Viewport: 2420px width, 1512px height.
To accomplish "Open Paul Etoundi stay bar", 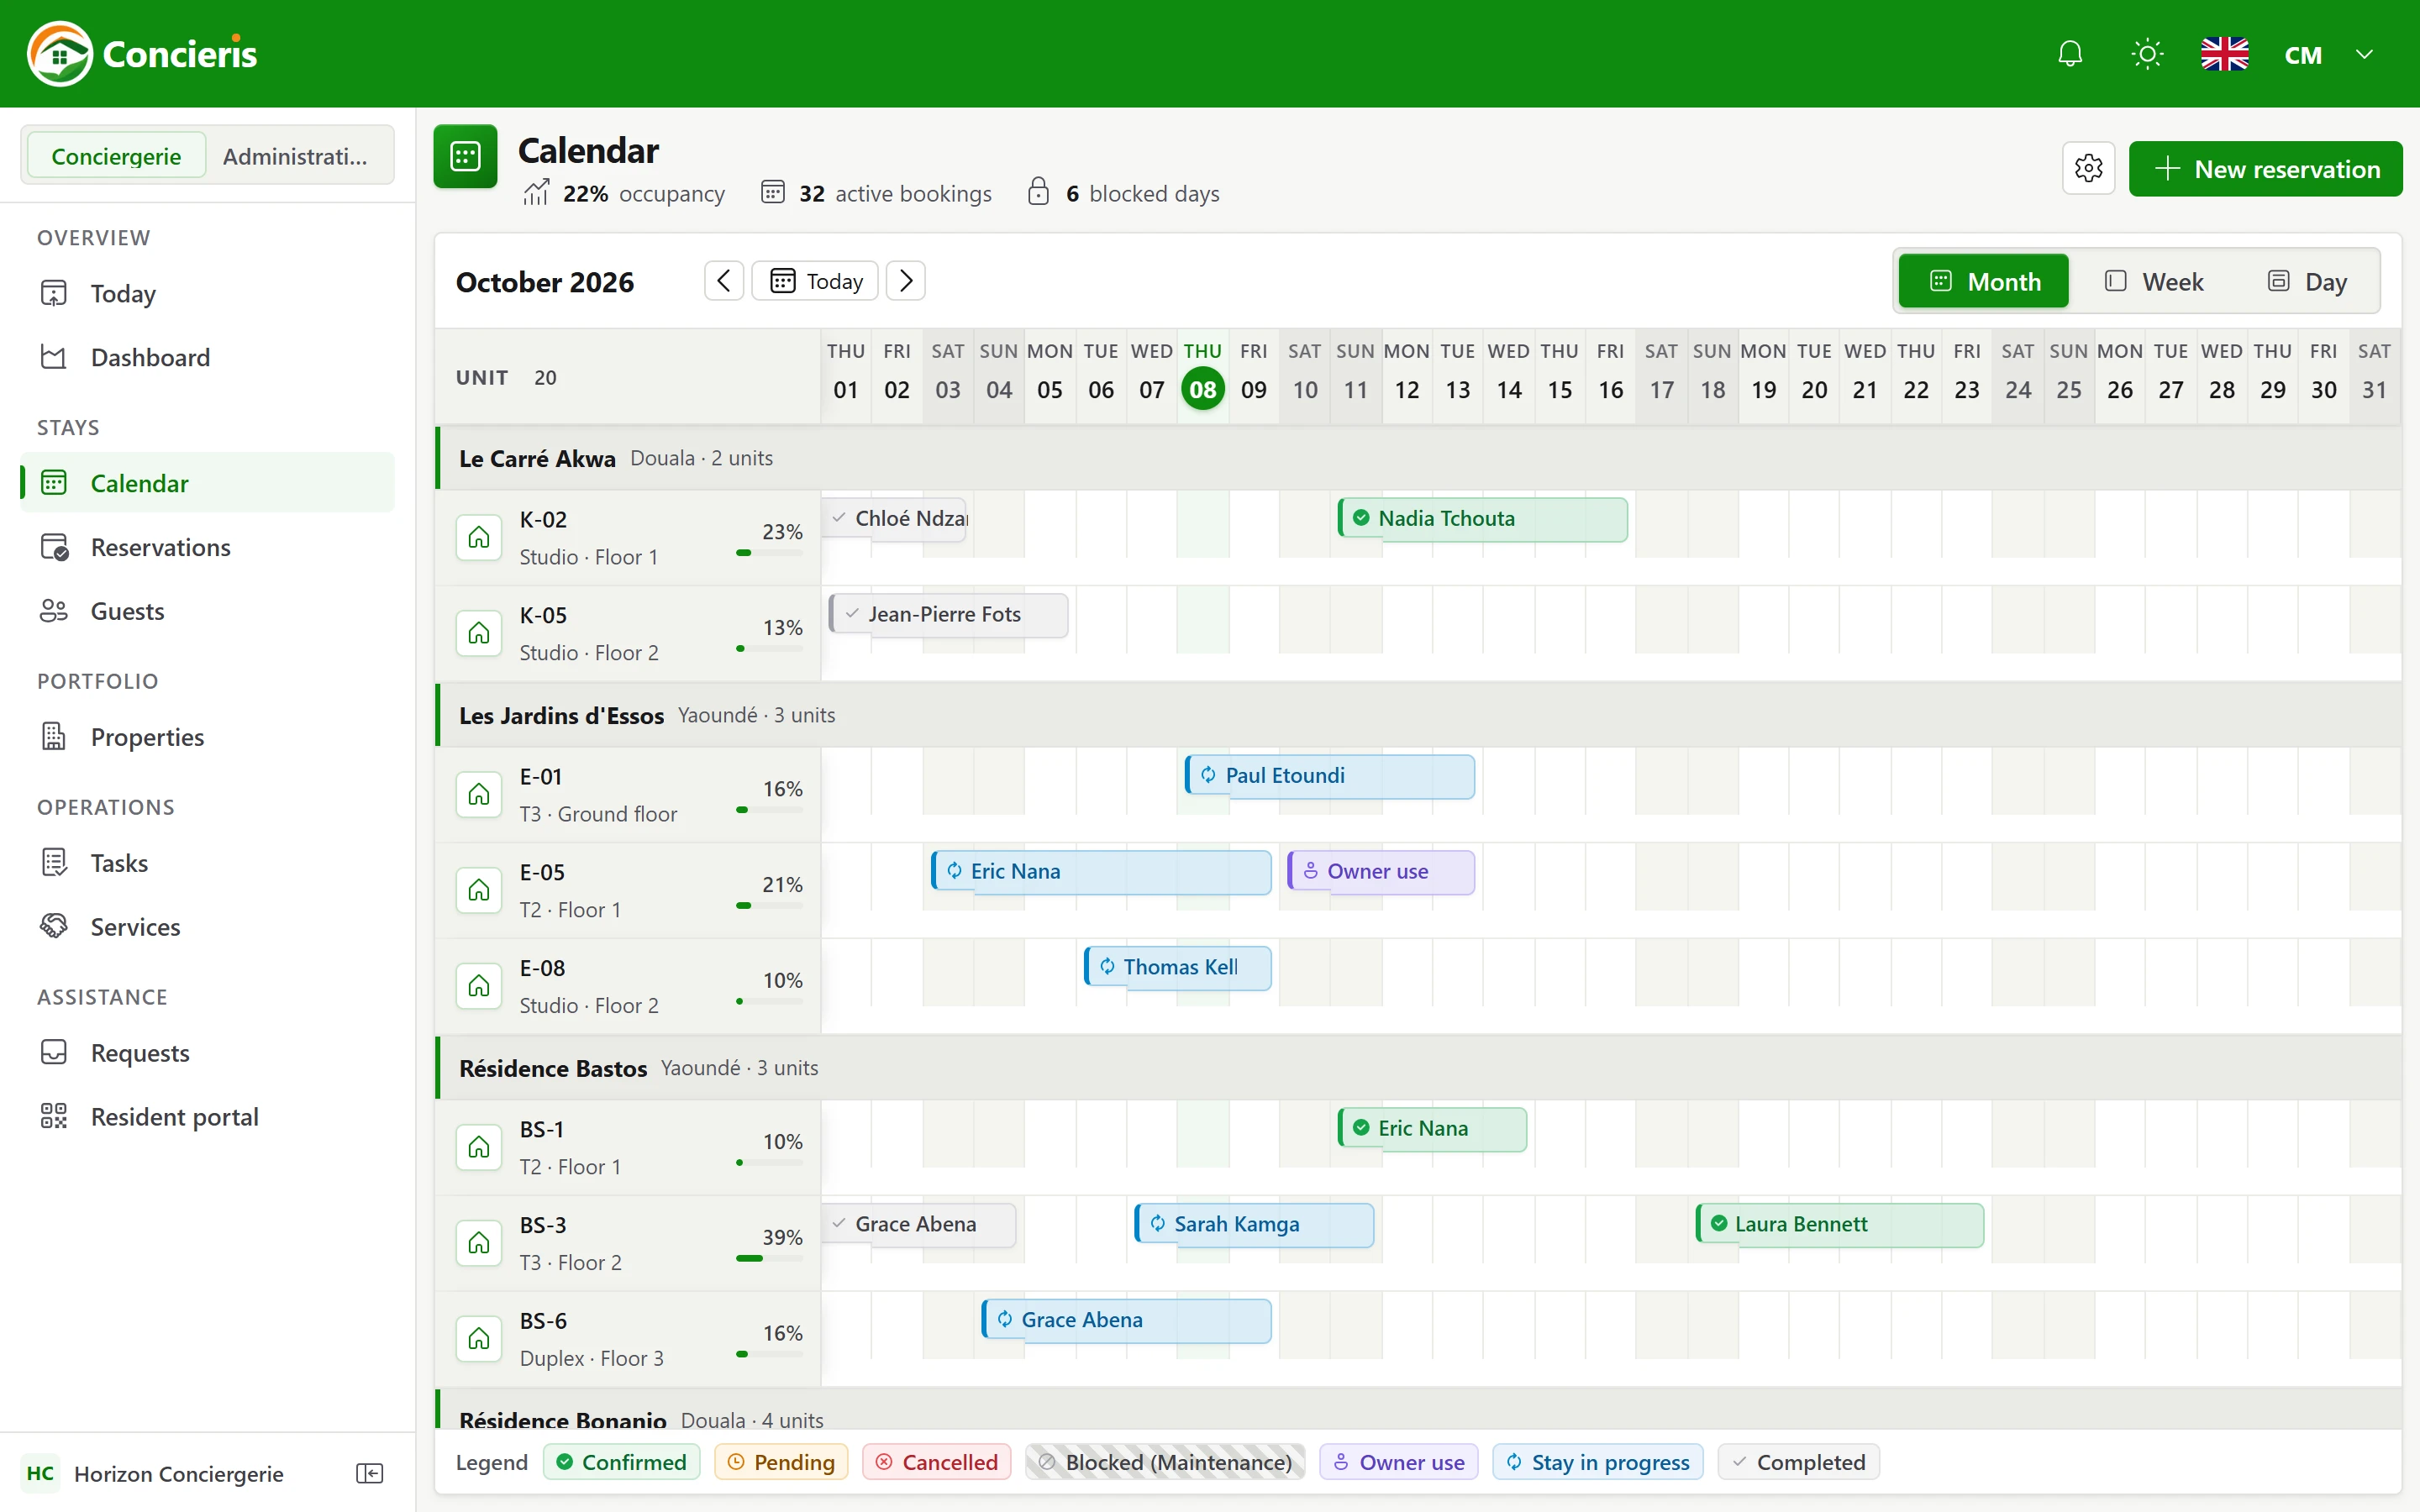I will tap(1329, 776).
